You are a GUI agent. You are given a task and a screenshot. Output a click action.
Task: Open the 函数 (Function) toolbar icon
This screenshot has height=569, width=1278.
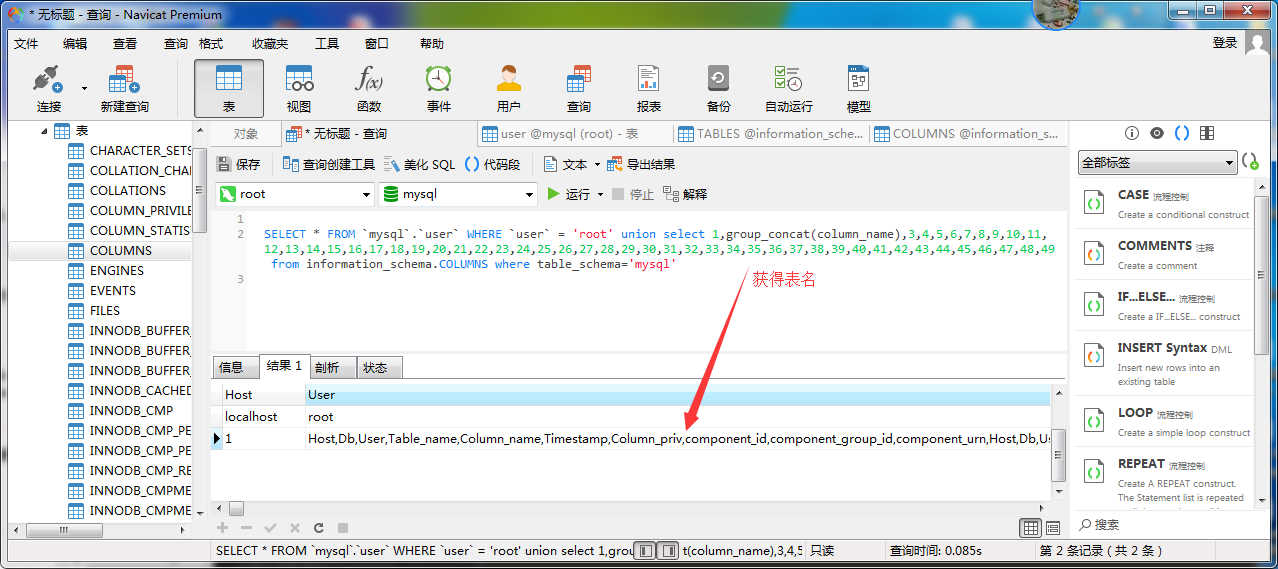pyautogui.click(x=368, y=87)
